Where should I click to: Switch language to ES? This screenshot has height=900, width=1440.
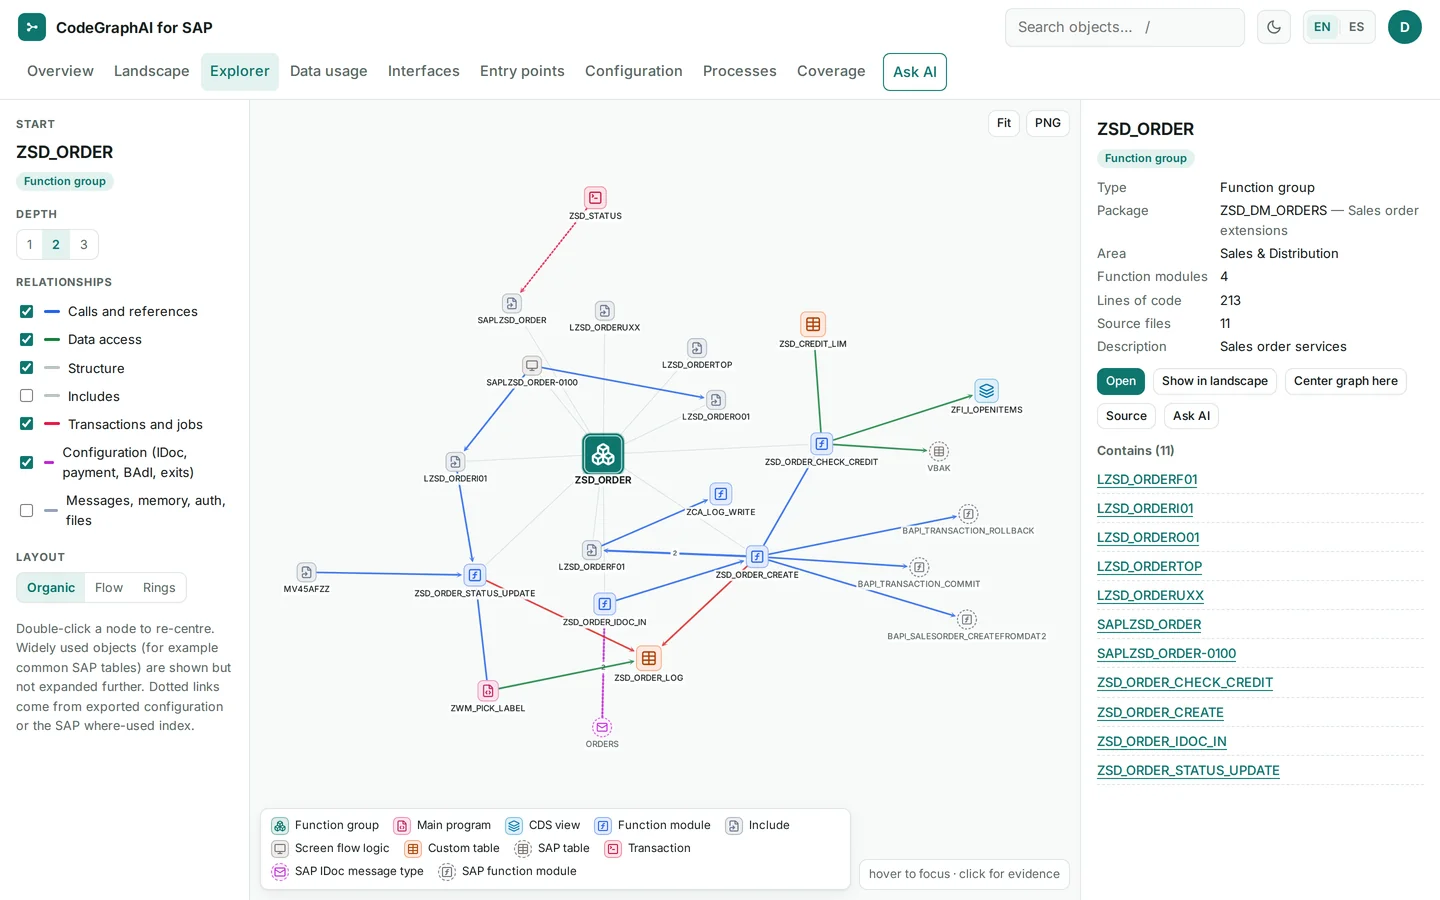pyautogui.click(x=1356, y=27)
